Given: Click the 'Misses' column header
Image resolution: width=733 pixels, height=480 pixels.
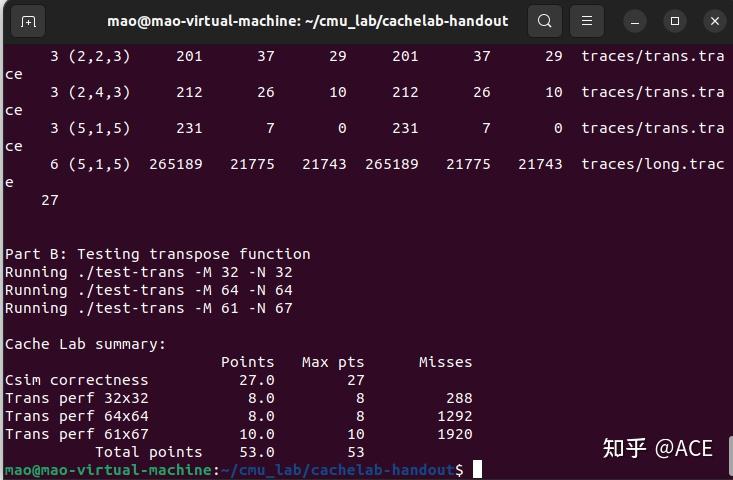Looking at the screenshot, I should click(x=446, y=362).
